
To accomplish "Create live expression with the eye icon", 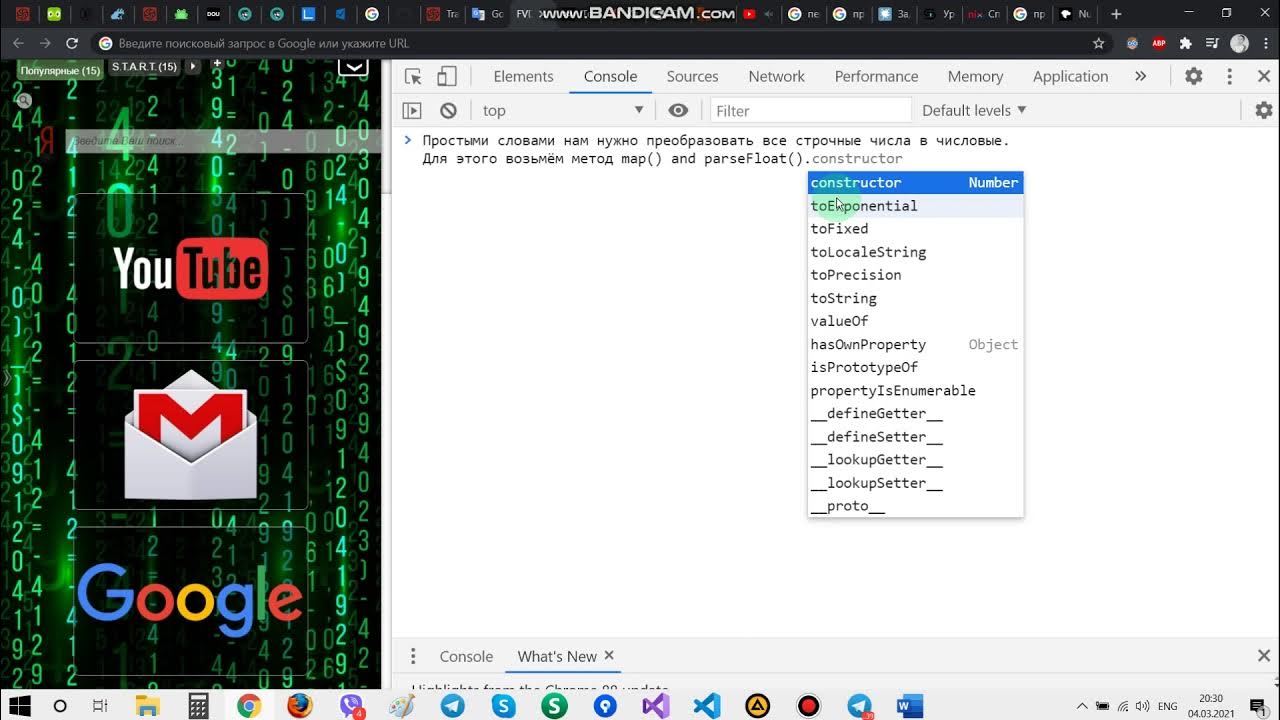I will [x=678, y=111].
